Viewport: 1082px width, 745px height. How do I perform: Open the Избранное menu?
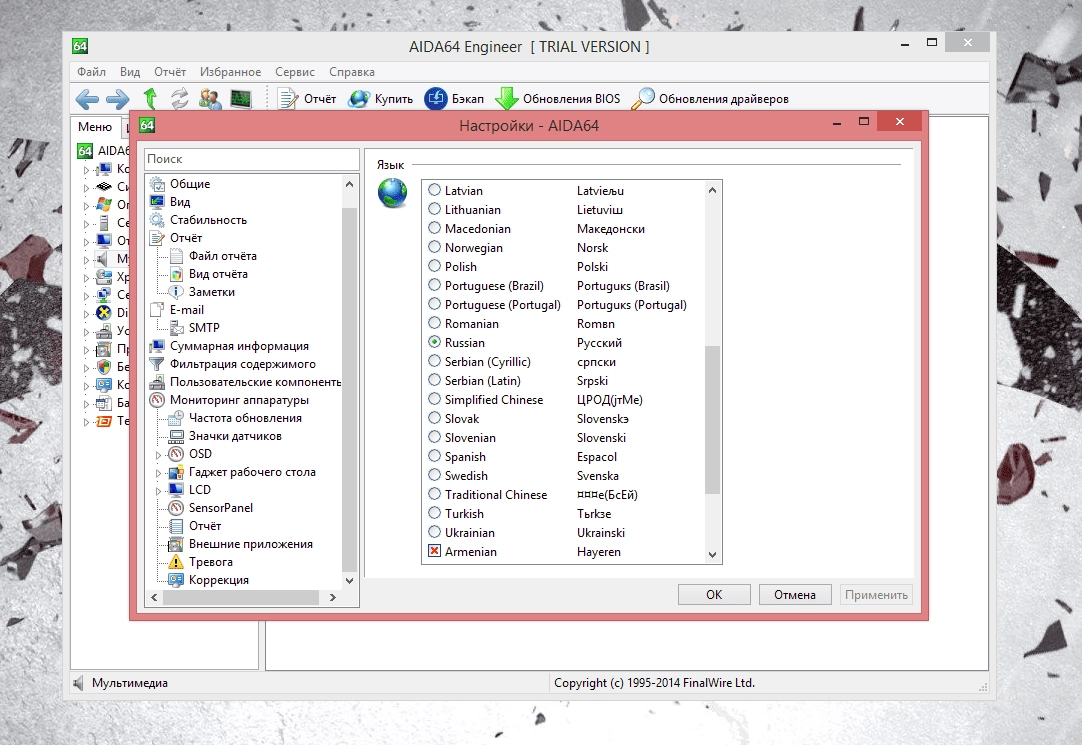click(230, 72)
